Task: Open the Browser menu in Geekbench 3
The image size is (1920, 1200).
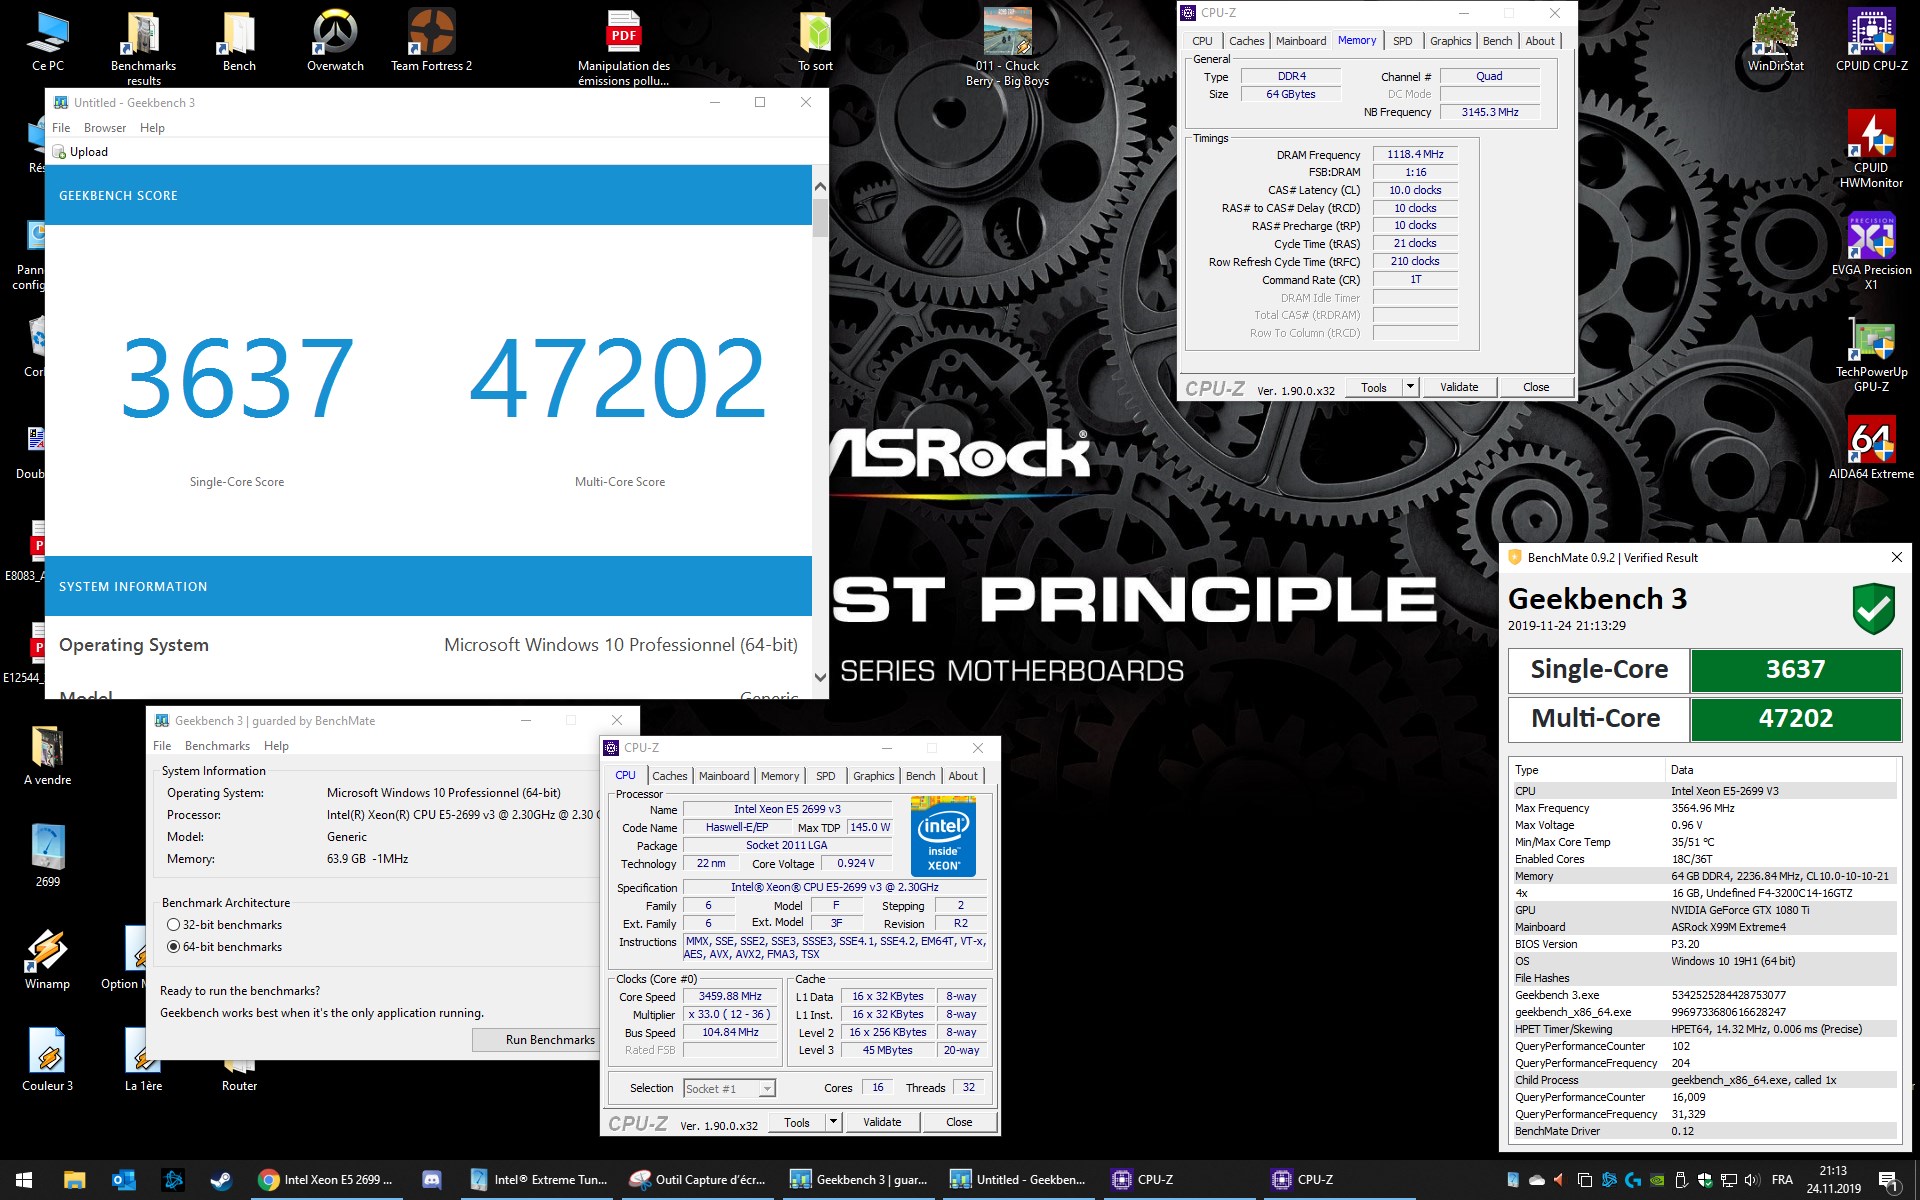Action: [105, 128]
